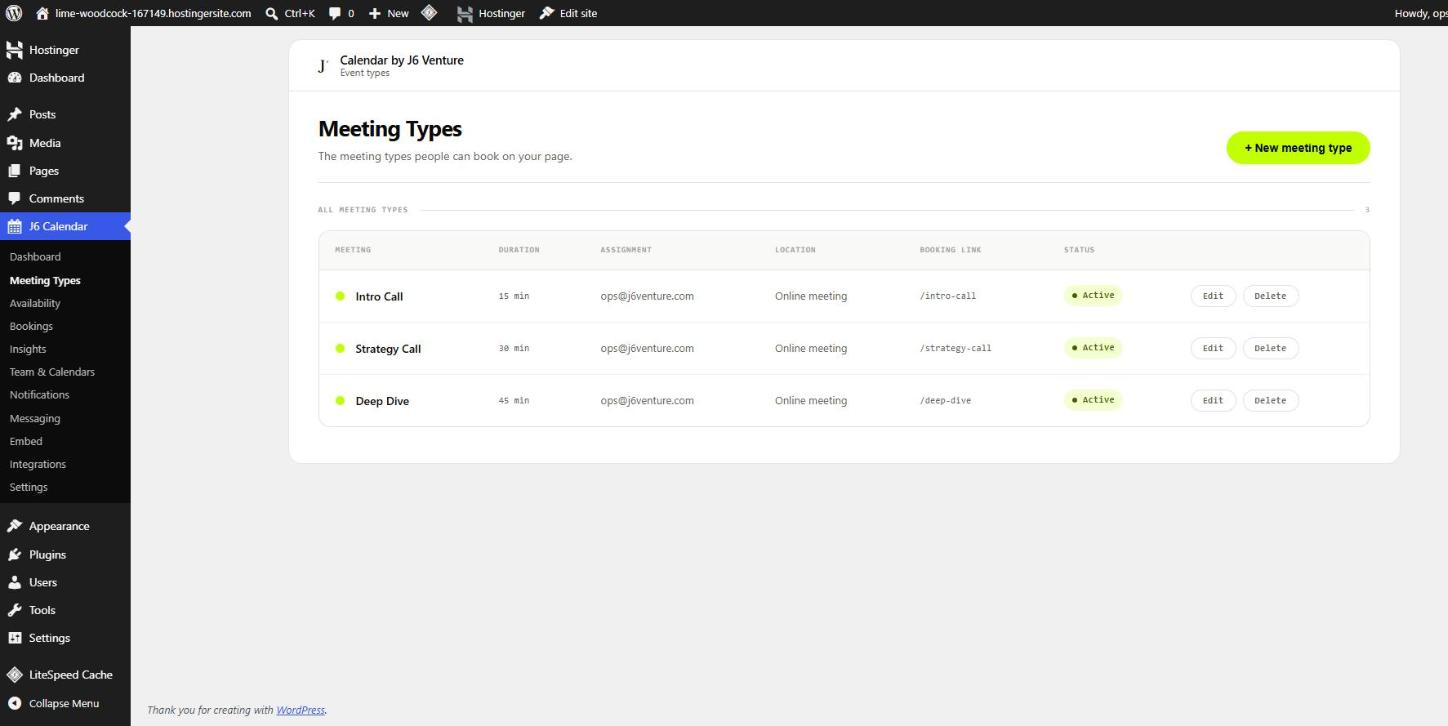The width and height of the screenshot is (1448, 726).
Task: Click the Calendar by J6 Venture title
Action: point(402,60)
